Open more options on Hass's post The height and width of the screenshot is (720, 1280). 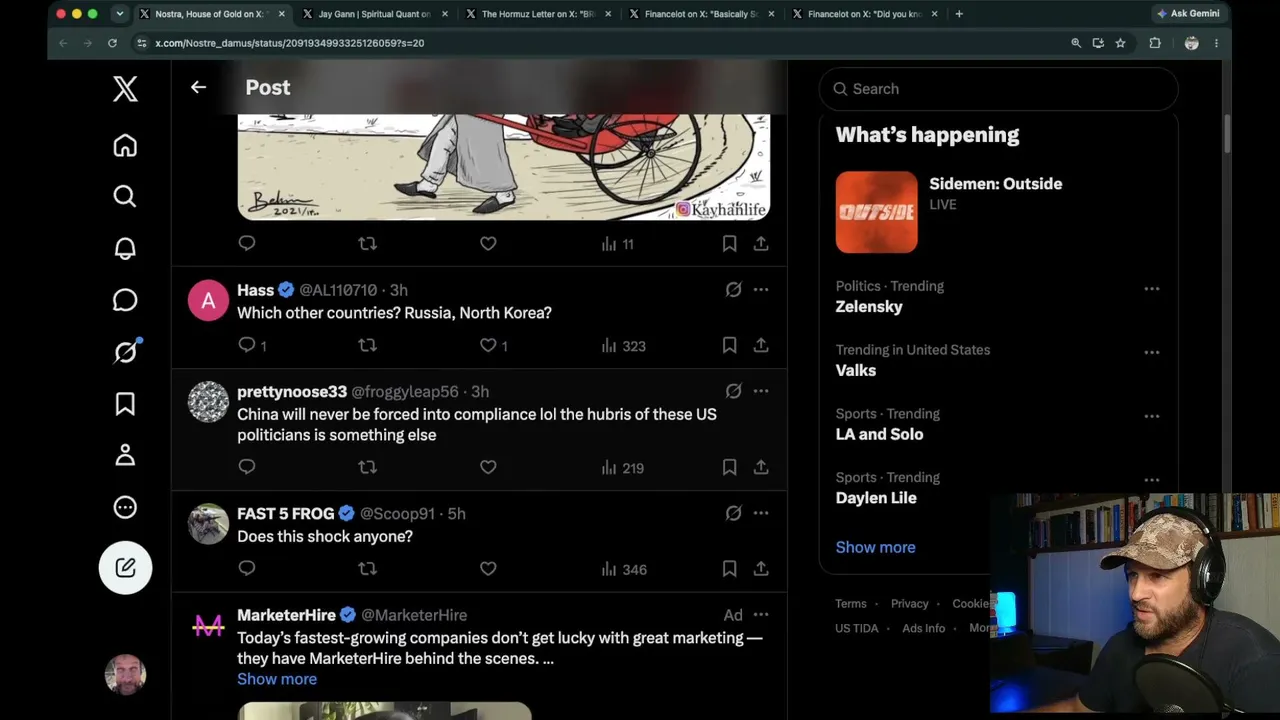click(x=761, y=290)
